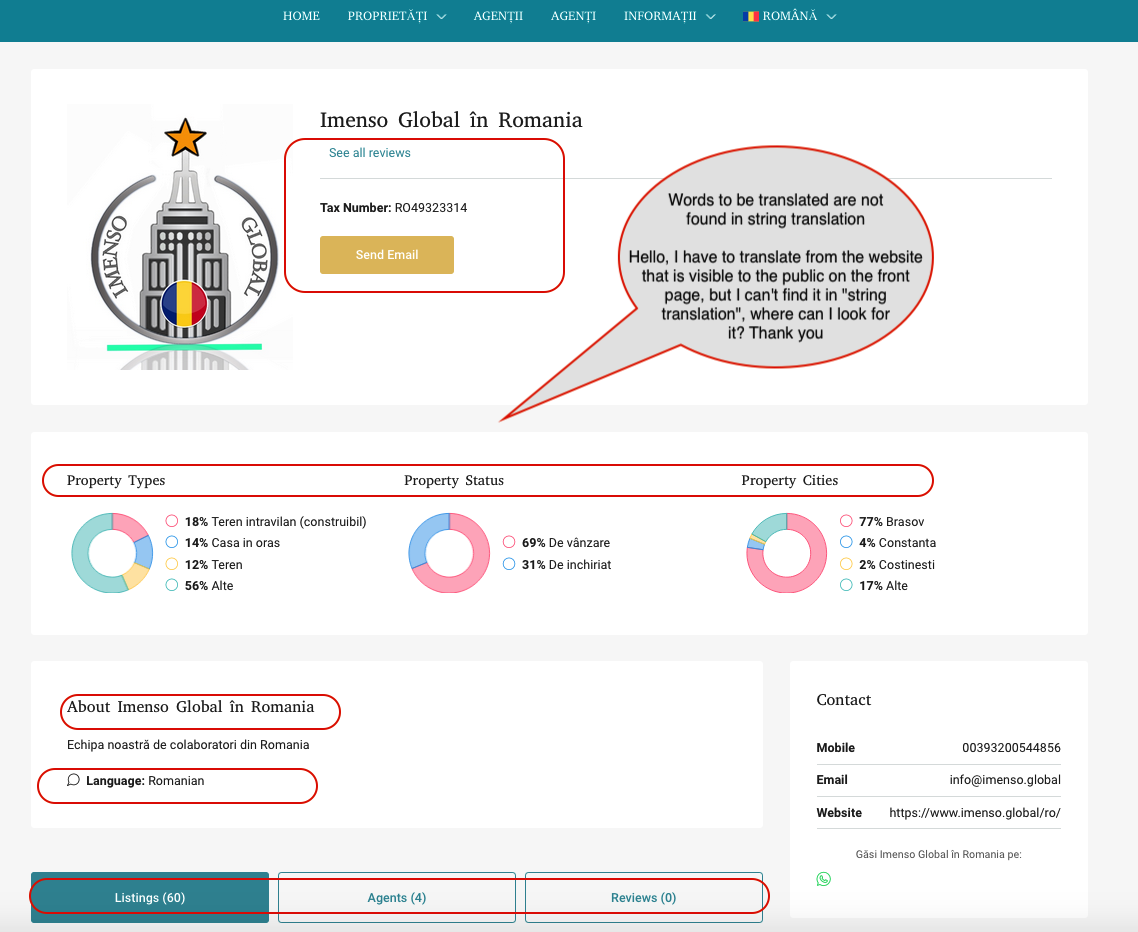Open the Informații menu label
The width and height of the screenshot is (1138, 932).
(660, 16)
